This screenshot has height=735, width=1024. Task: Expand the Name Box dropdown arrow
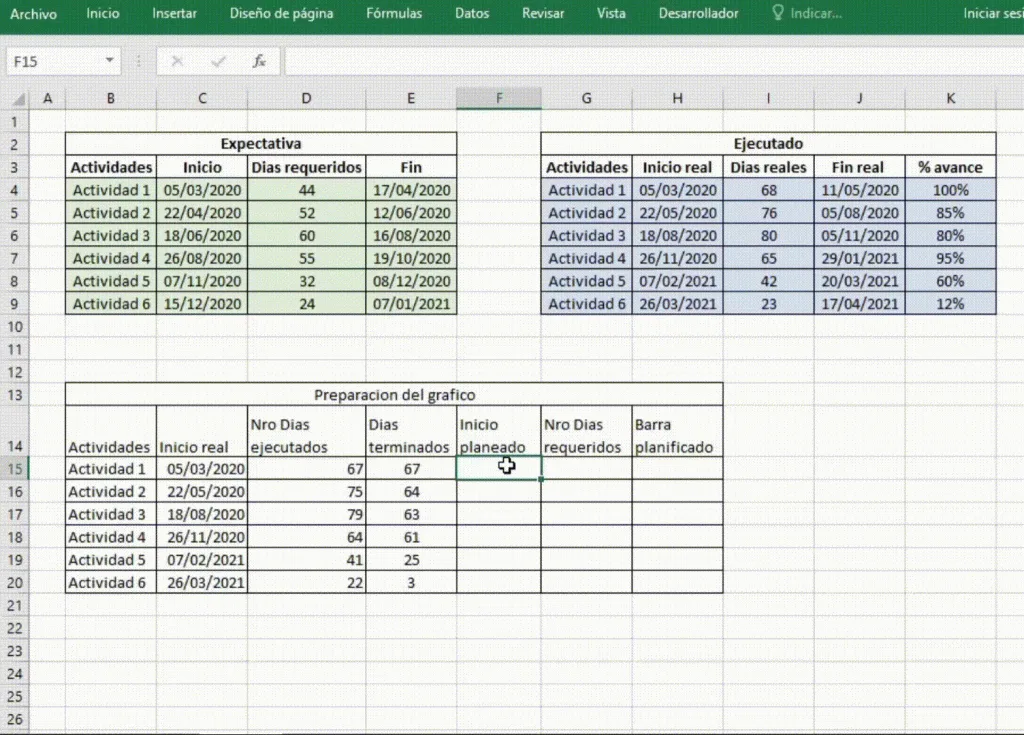(x=110, y=61)
